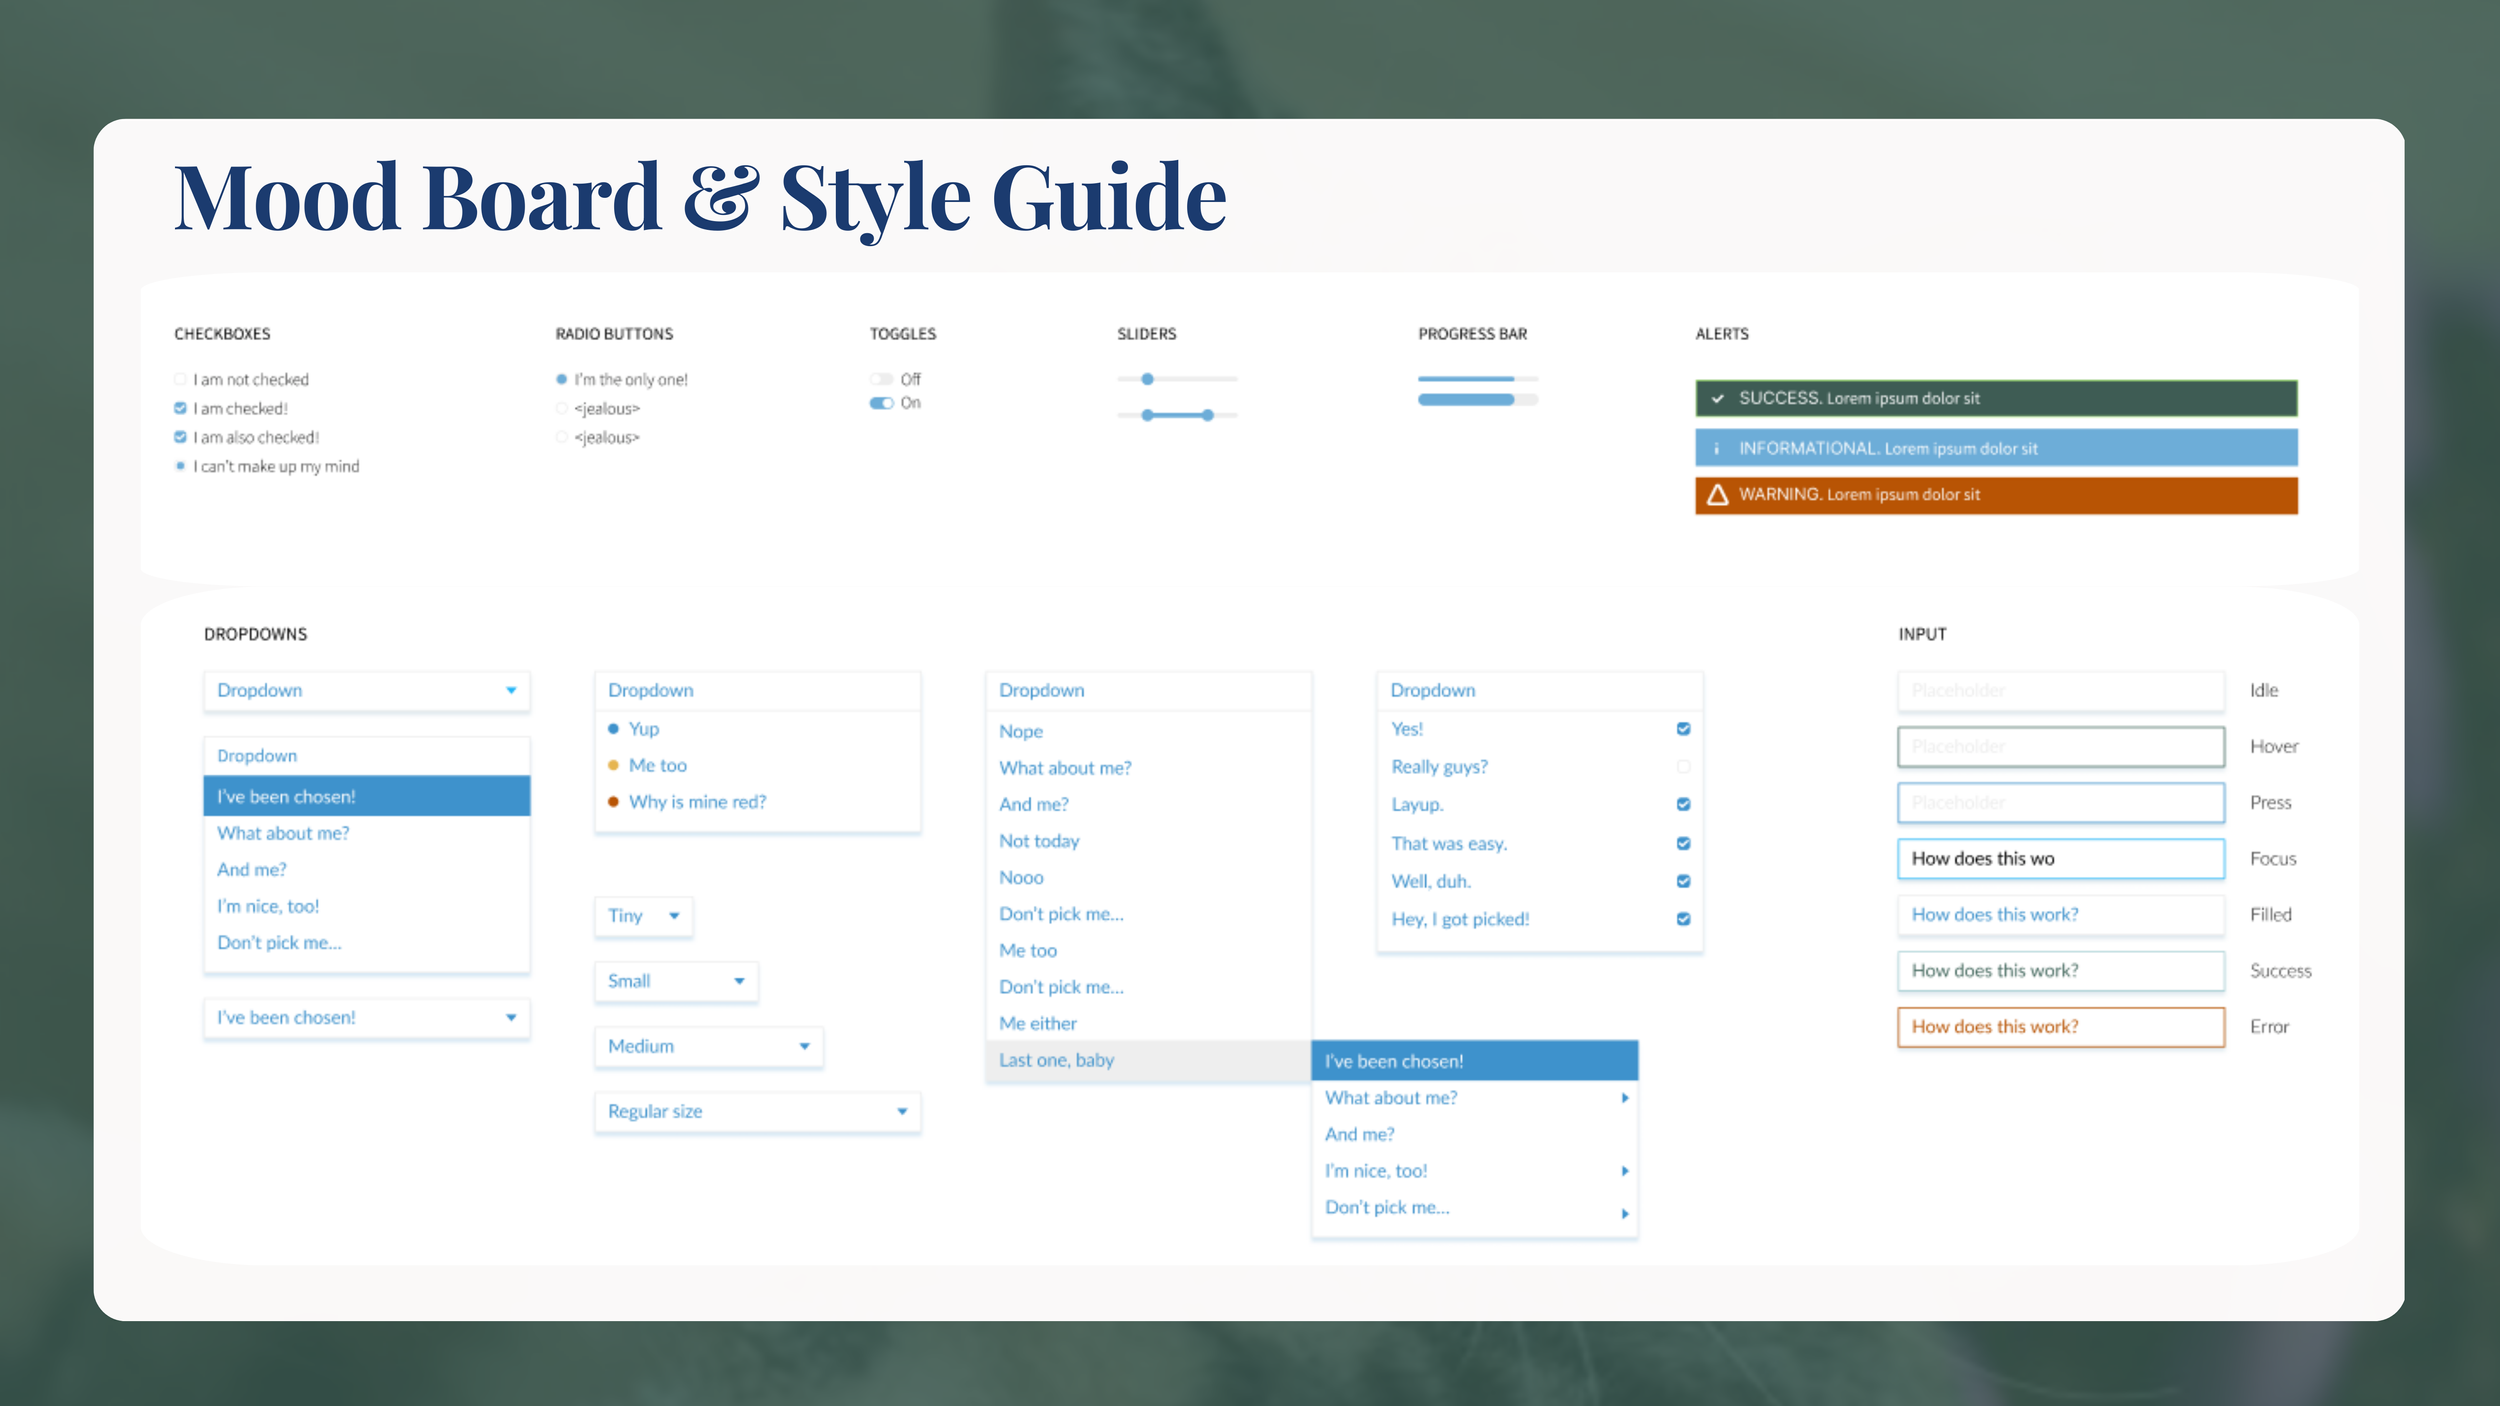Select the "Why is mine red?" option
This screenshot has width=2500, height=1406.
tap(696, 801)
